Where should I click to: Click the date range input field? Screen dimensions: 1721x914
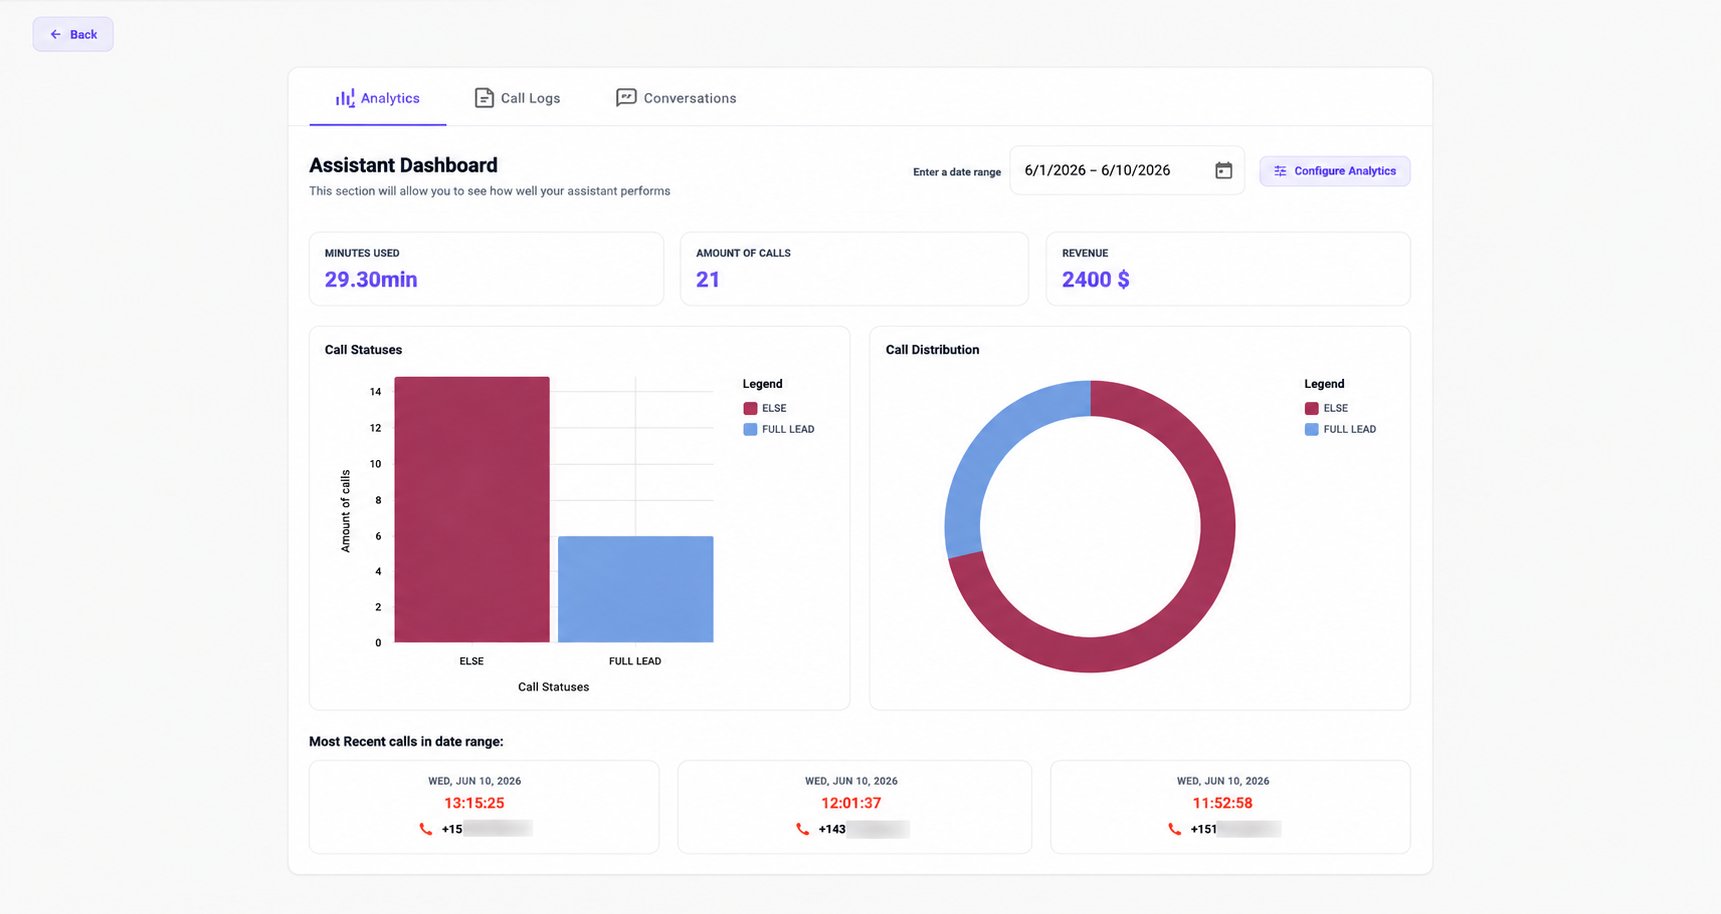point(1127,170)
